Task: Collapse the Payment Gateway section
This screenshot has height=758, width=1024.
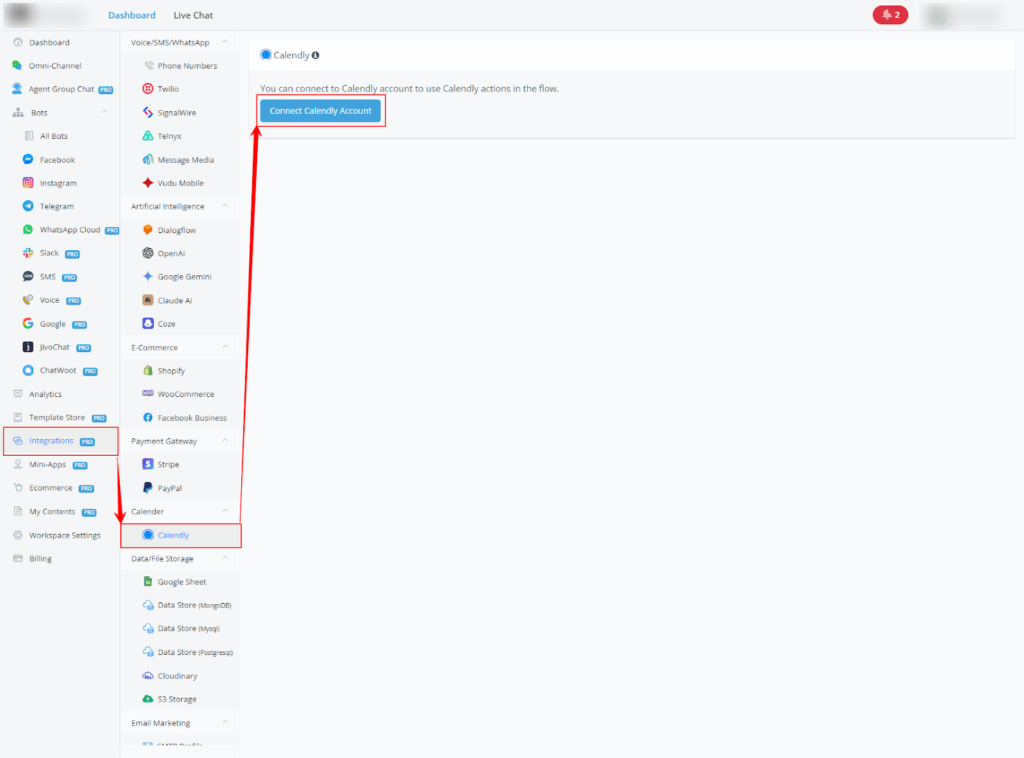Action: 224,441
